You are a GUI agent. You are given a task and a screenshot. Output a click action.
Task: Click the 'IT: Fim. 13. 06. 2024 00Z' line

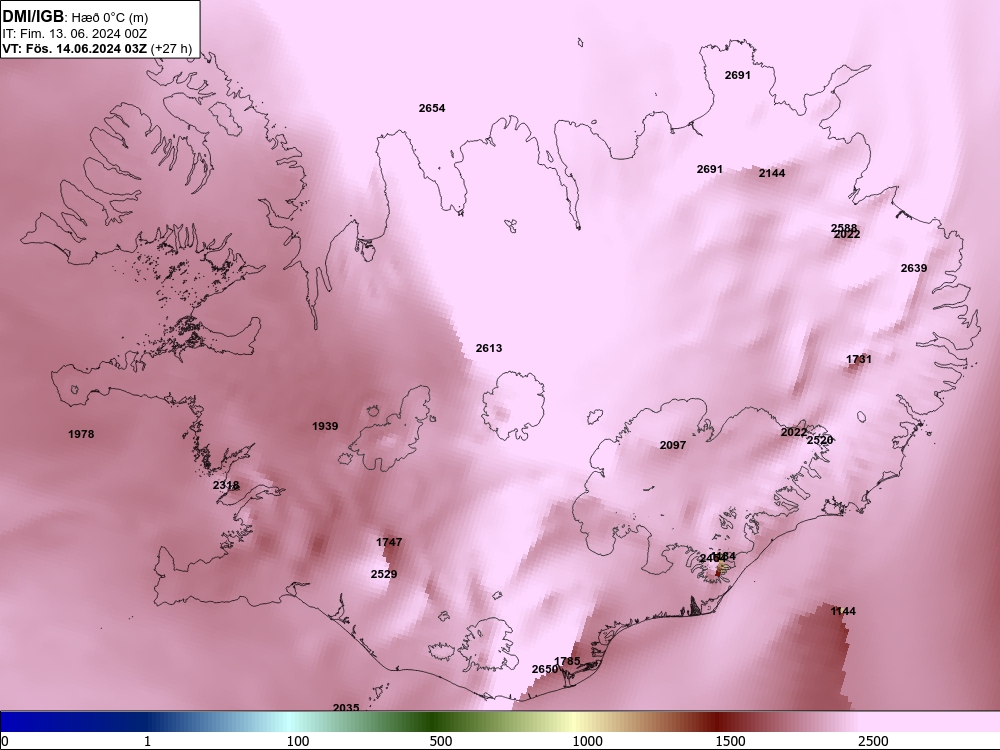[x=75, y=33]
